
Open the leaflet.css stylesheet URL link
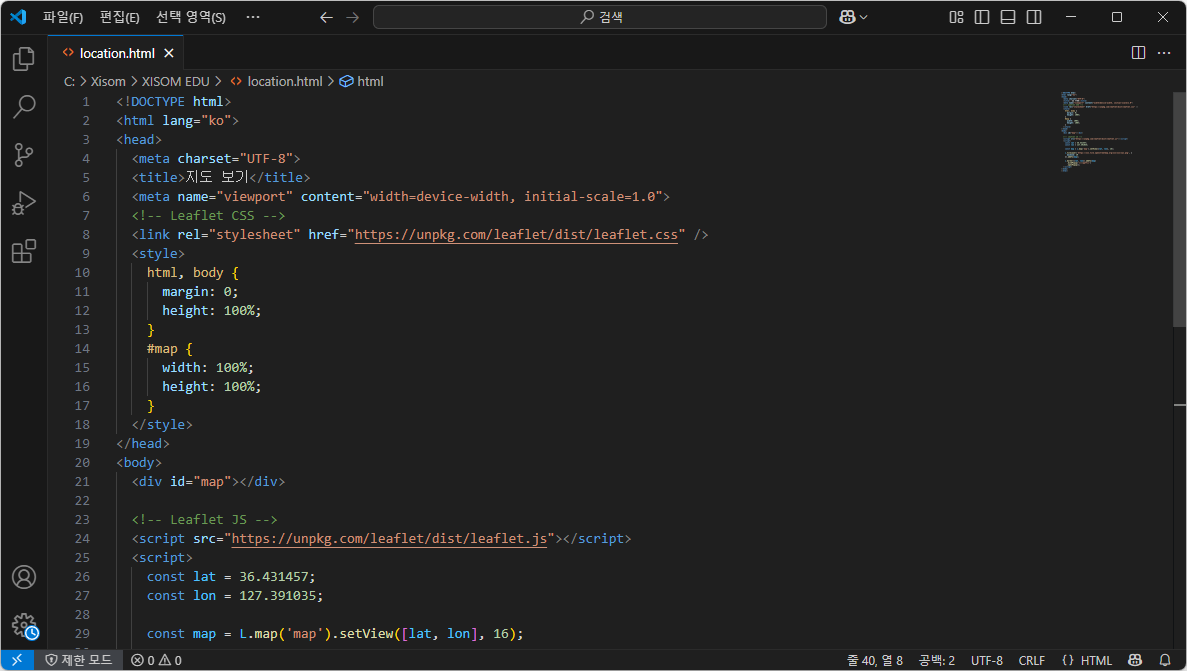[x=516, y=235]
